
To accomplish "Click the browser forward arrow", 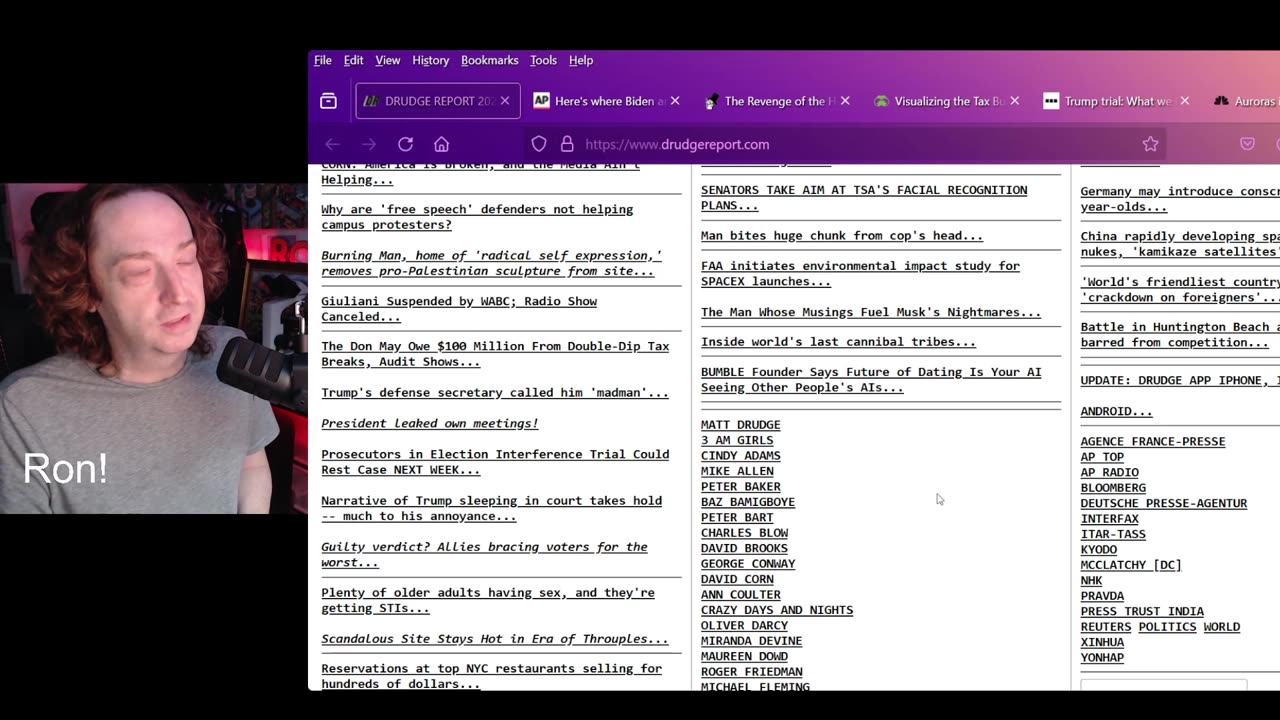I will click(369, 144).
